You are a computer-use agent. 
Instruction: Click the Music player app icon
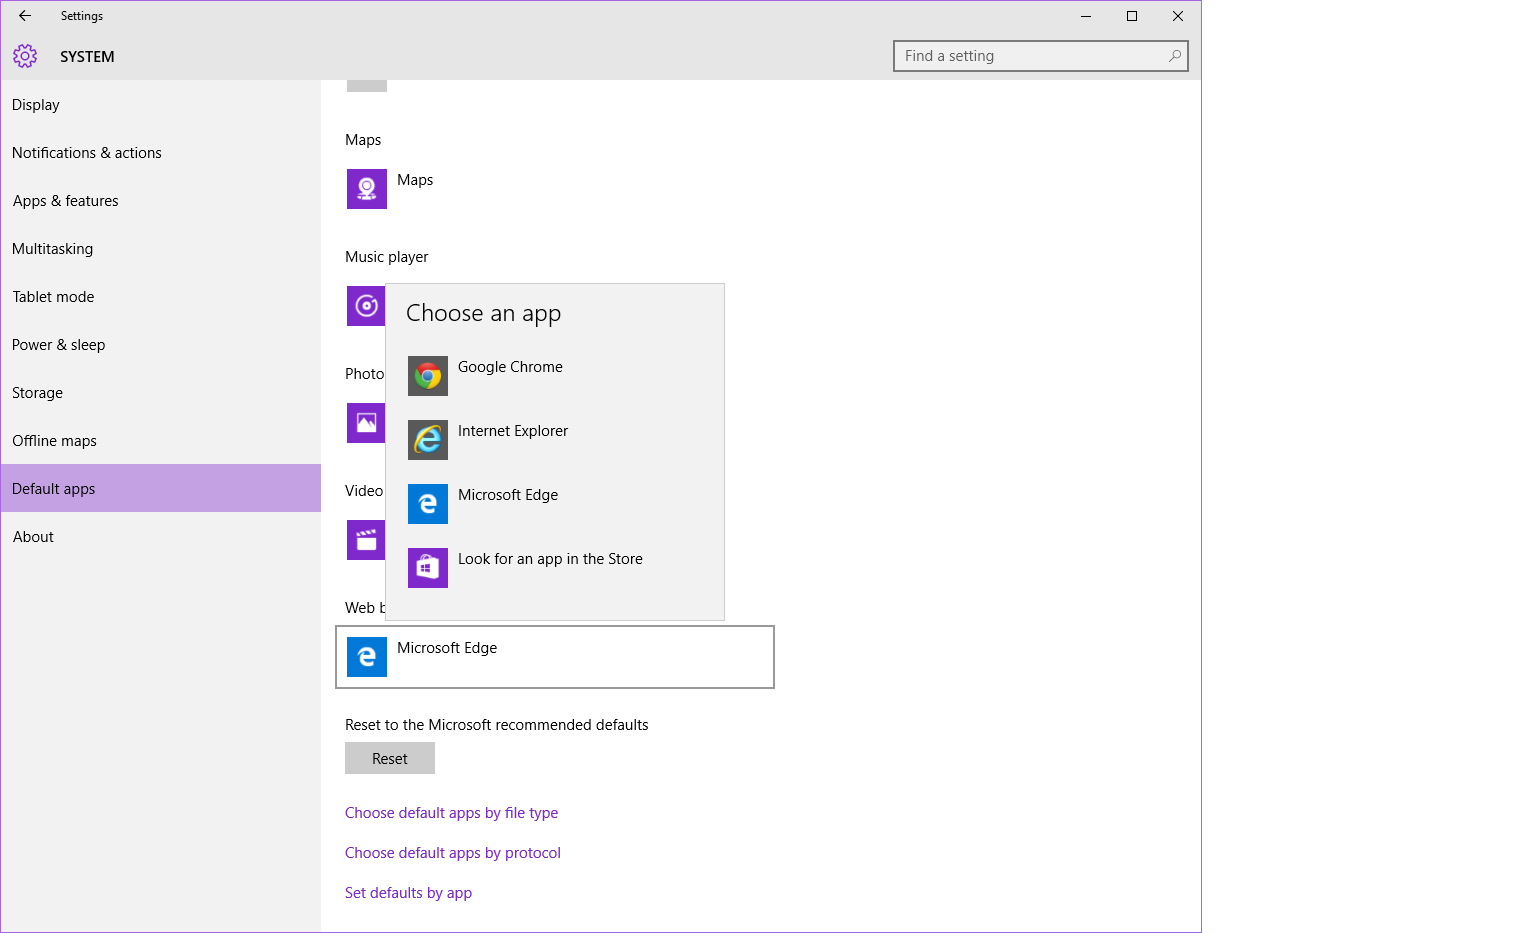click(x=366, y=306)
